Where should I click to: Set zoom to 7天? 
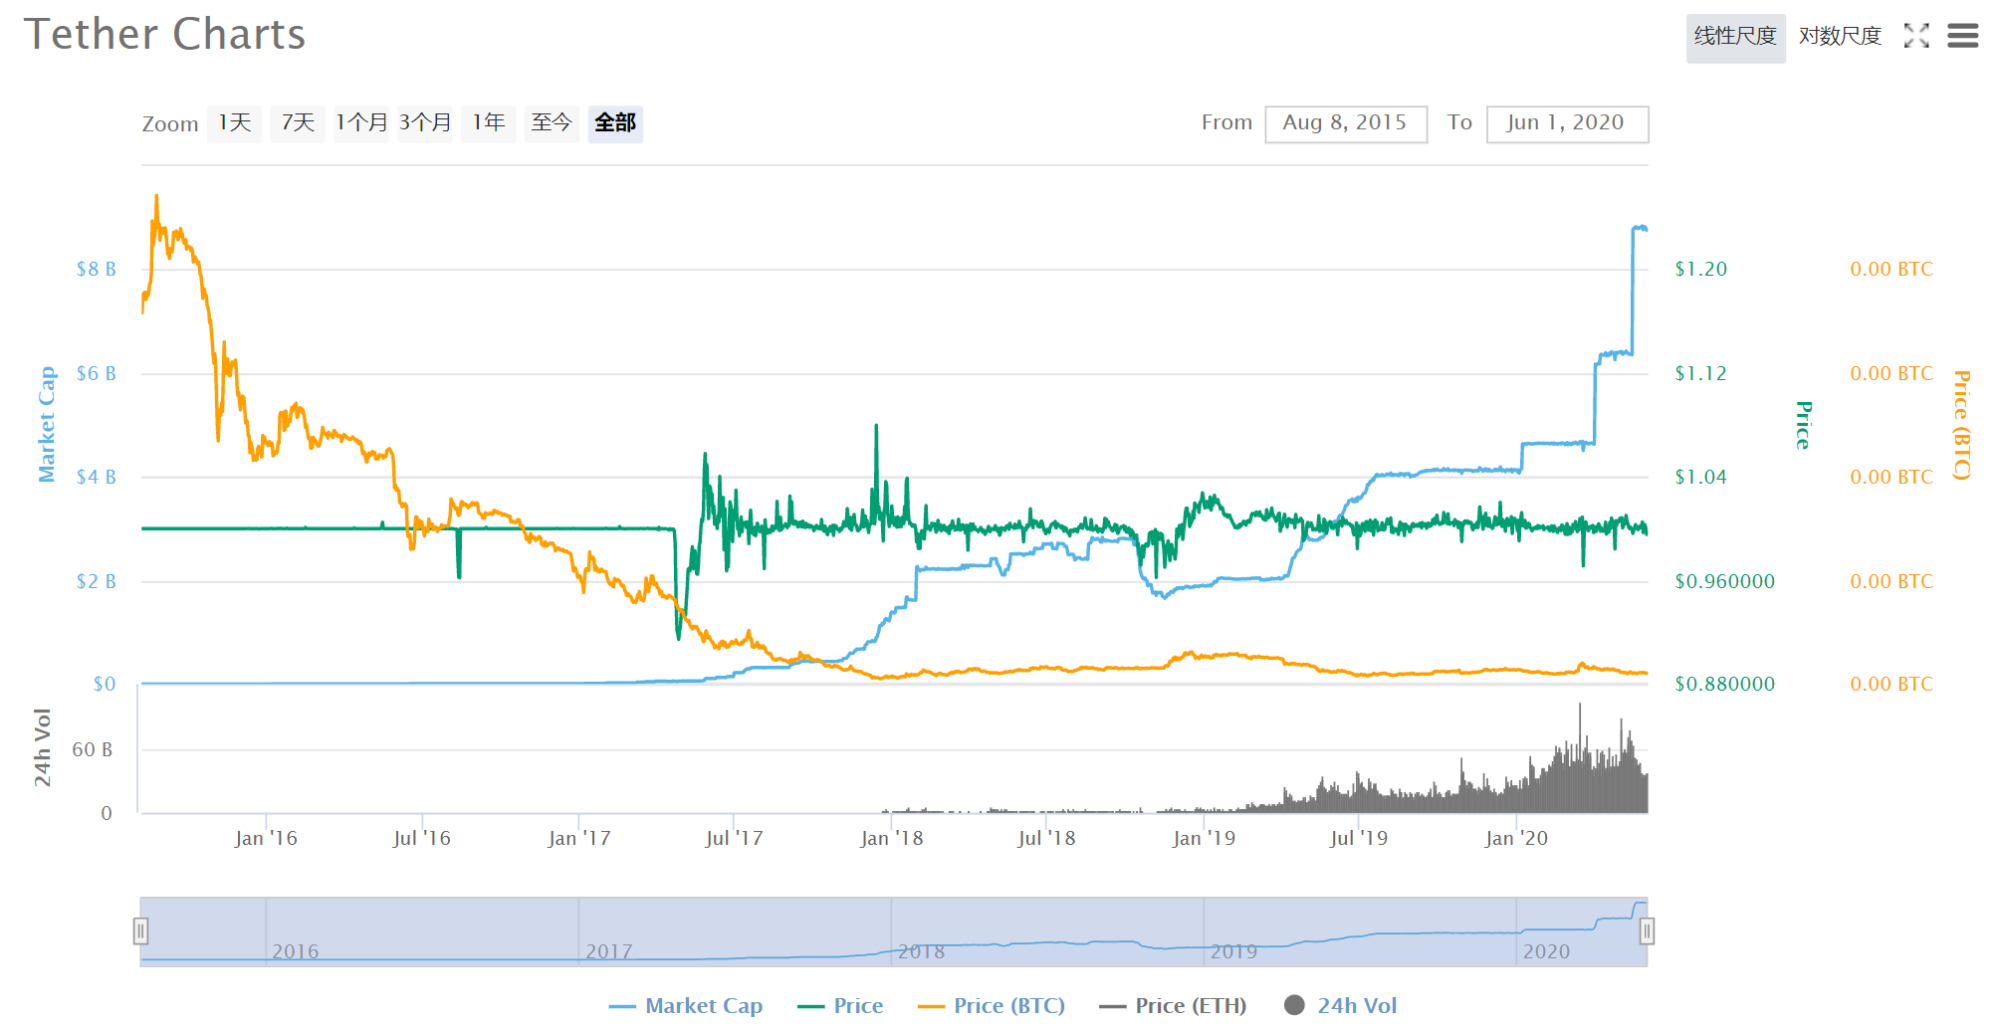pyautogui.click(x=298, y=123)
